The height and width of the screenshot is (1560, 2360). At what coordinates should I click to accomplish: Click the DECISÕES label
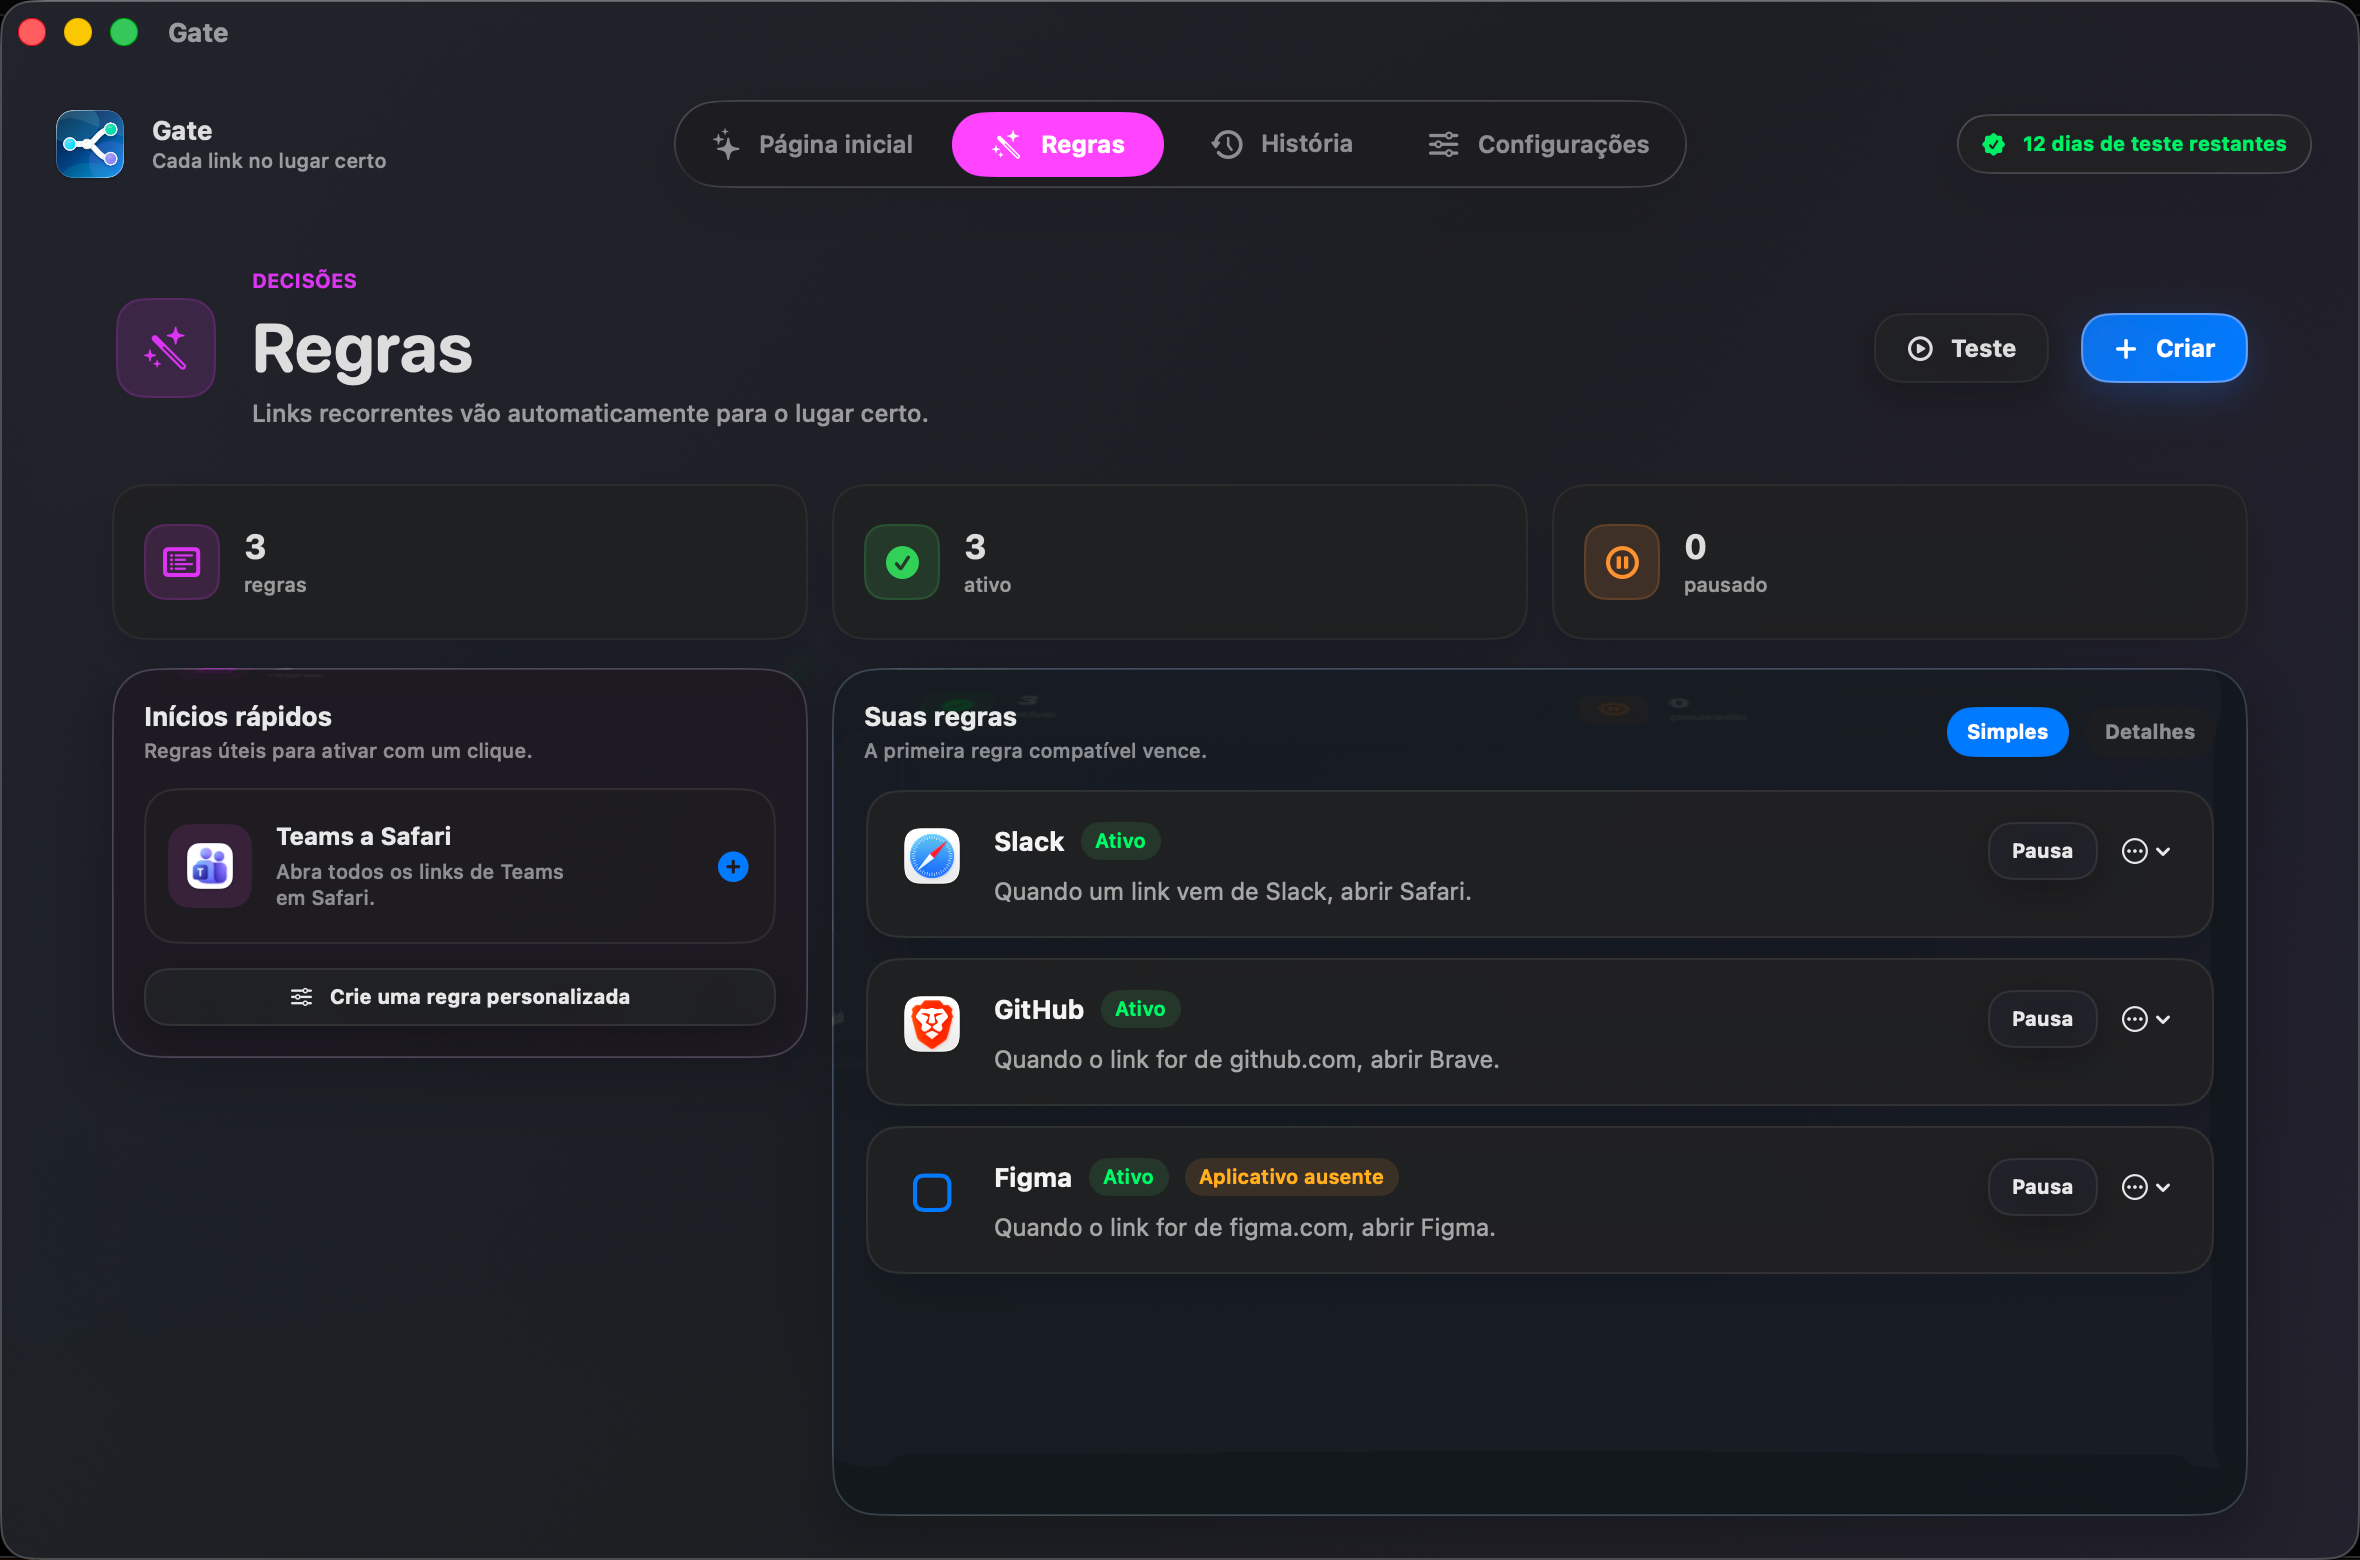[x=304, y=281]
